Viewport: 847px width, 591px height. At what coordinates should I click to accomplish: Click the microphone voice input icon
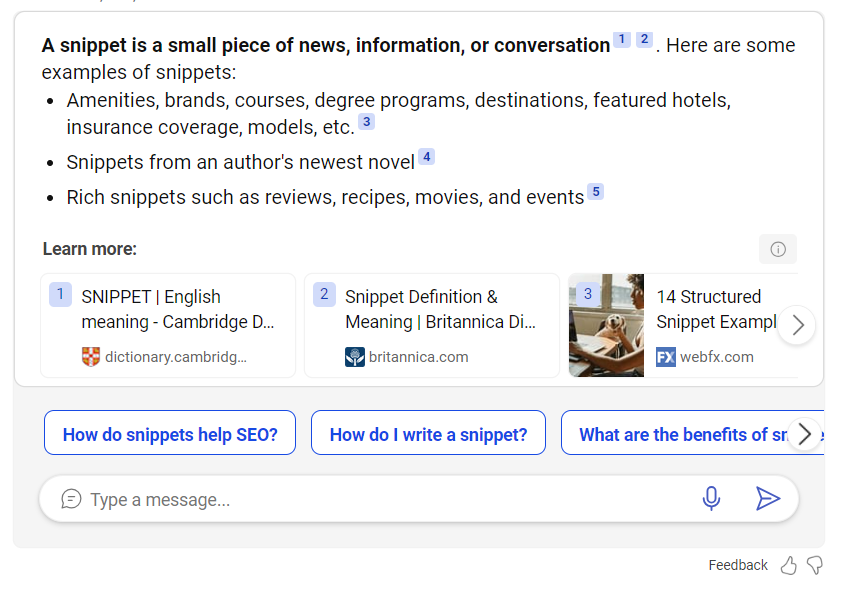(711, 498)
